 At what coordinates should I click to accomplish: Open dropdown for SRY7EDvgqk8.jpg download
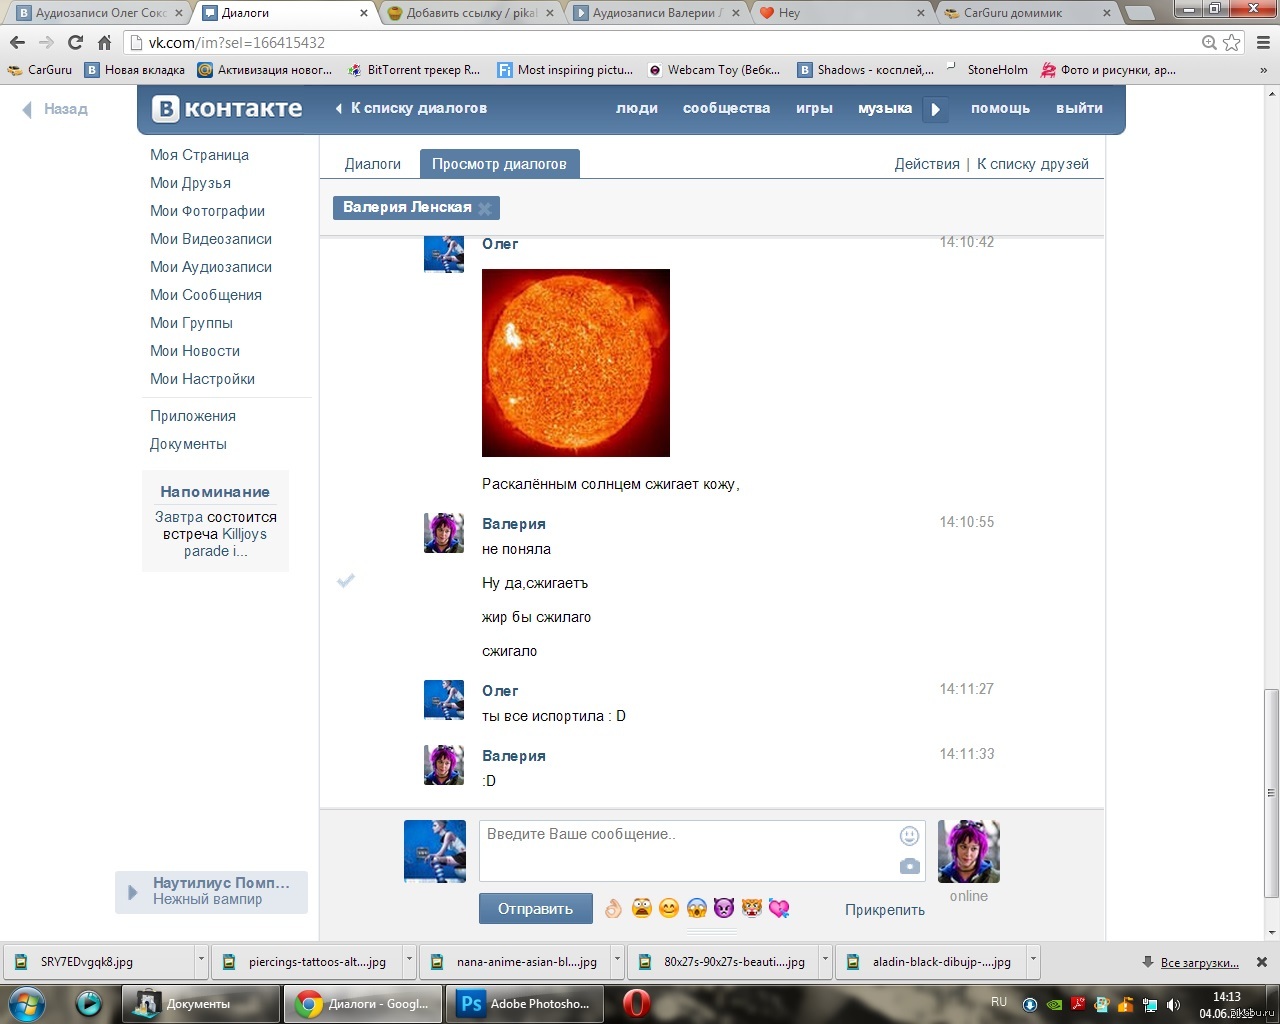click(x=201, y=961)
